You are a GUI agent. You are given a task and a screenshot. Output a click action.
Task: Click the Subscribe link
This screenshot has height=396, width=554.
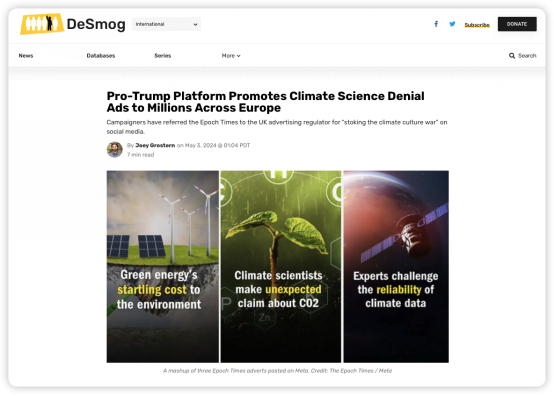click(477, 25)
